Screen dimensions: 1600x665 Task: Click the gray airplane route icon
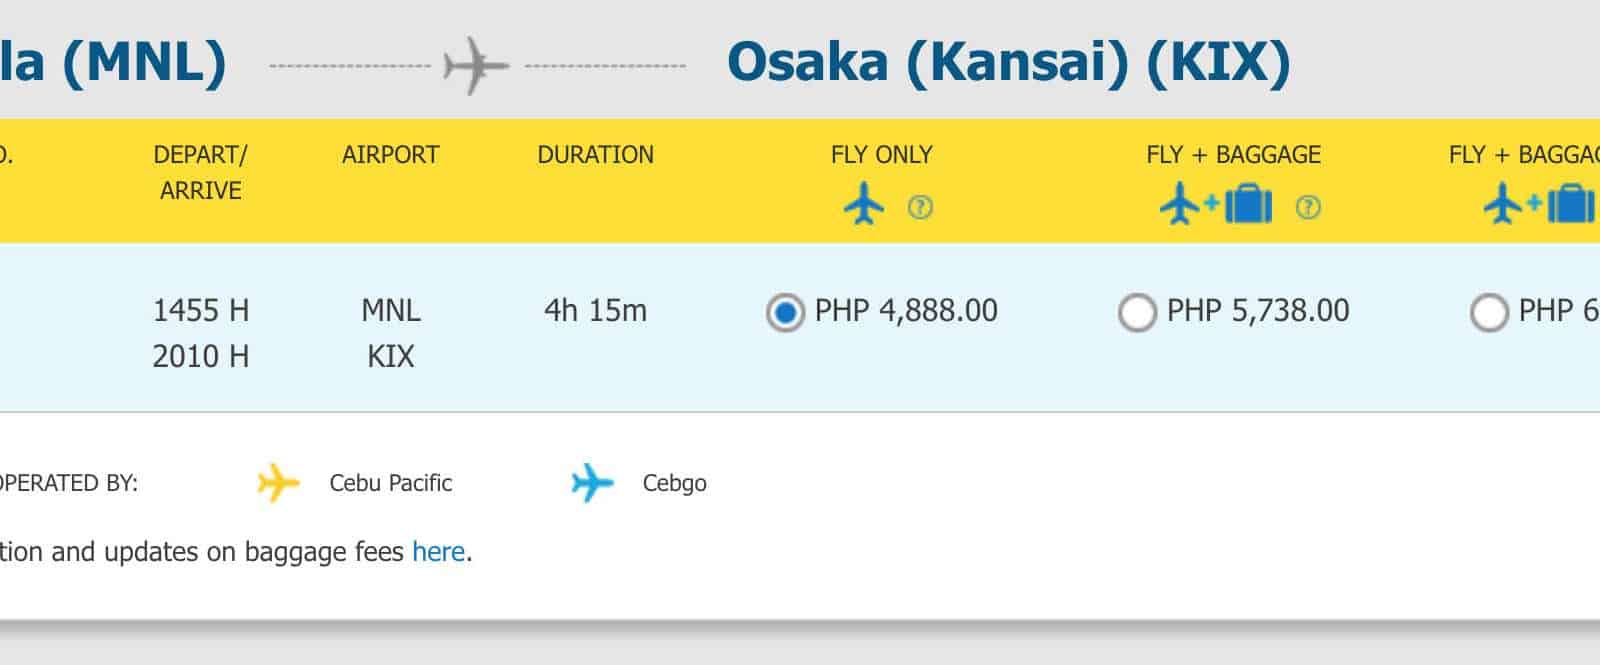coord(476,66)
